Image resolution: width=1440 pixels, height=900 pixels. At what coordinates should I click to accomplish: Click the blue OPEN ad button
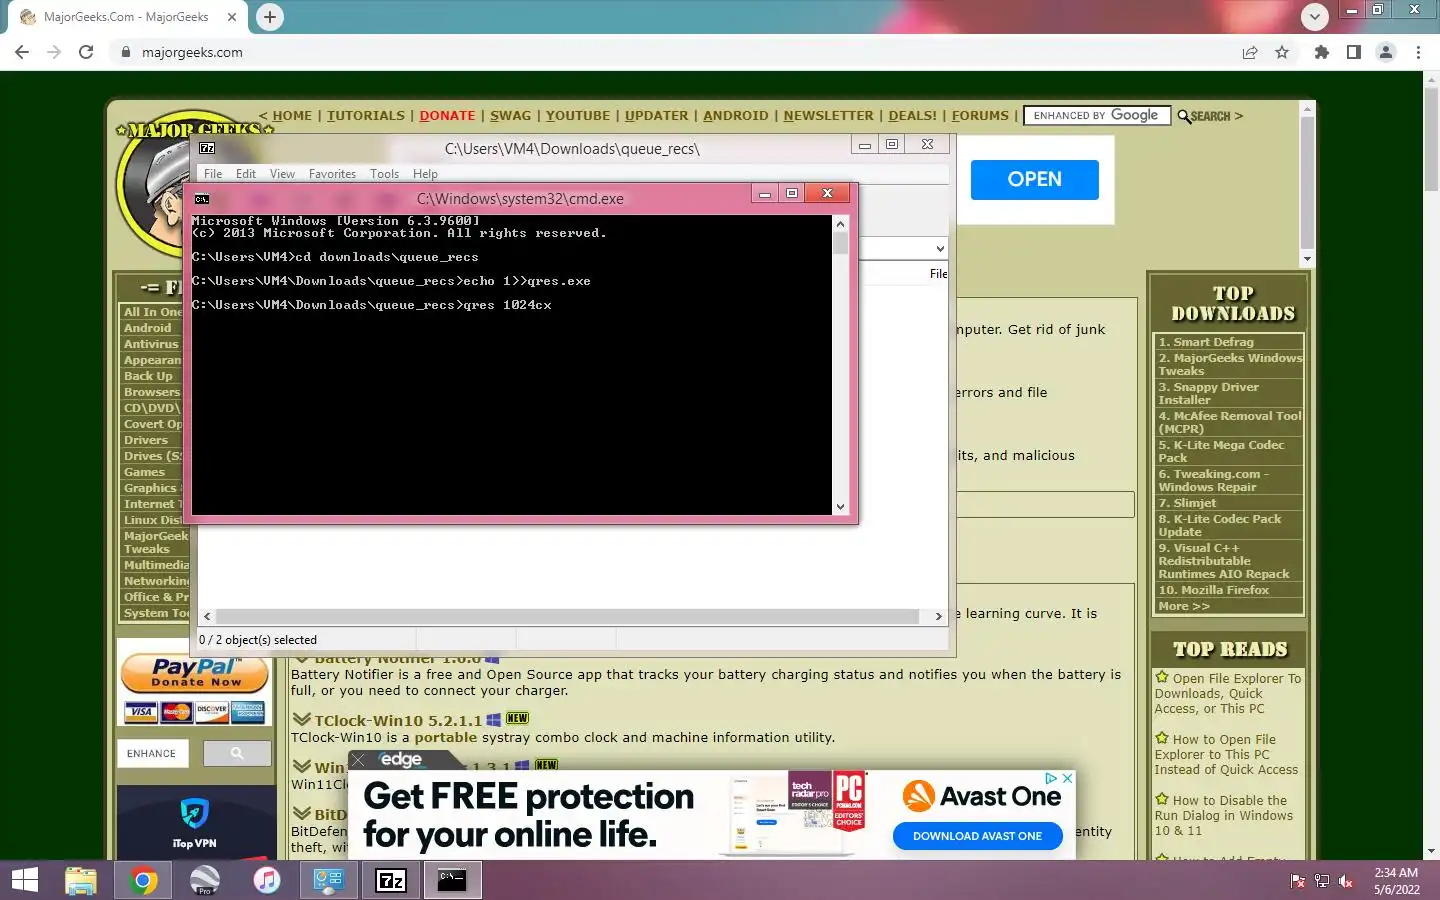tap(1034, 179)
